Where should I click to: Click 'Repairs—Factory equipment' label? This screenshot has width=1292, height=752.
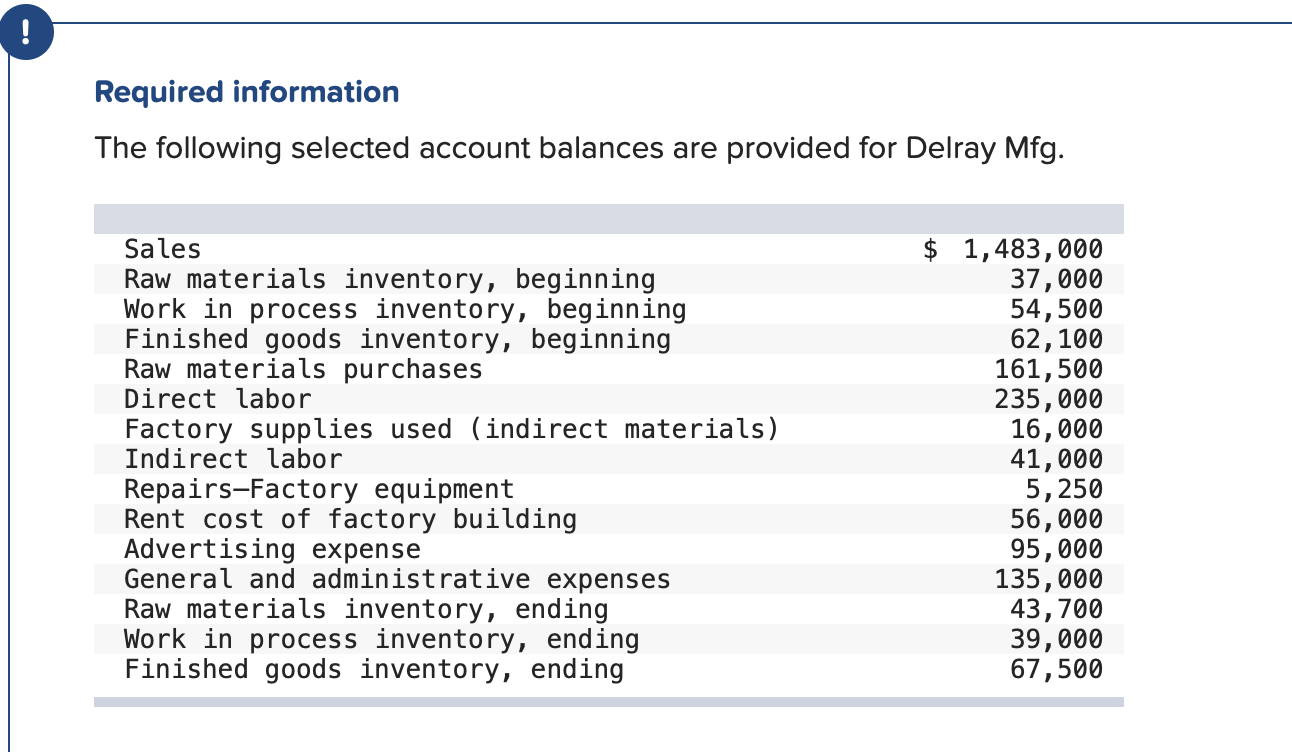[319, 489]
